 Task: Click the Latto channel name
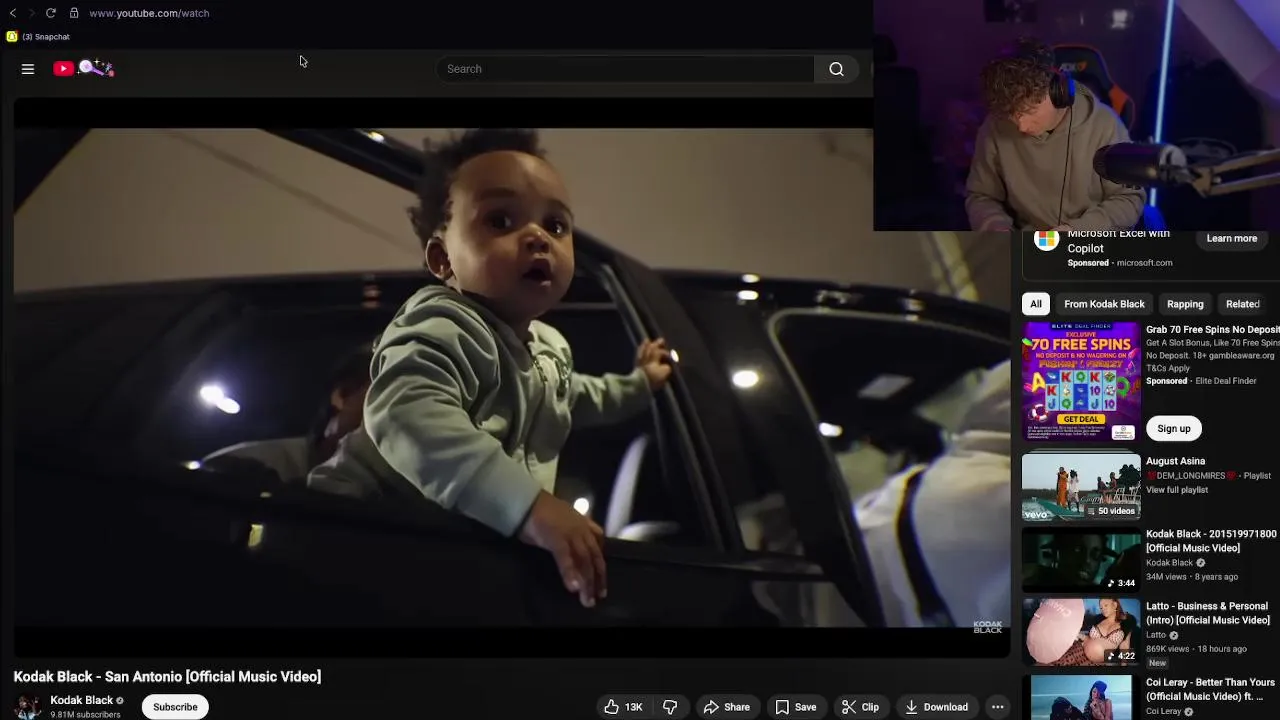click(1156, 635)
